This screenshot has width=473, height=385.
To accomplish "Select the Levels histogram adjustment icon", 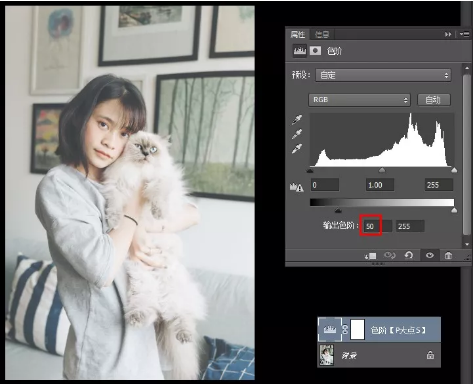I will (x=299, y=51).
